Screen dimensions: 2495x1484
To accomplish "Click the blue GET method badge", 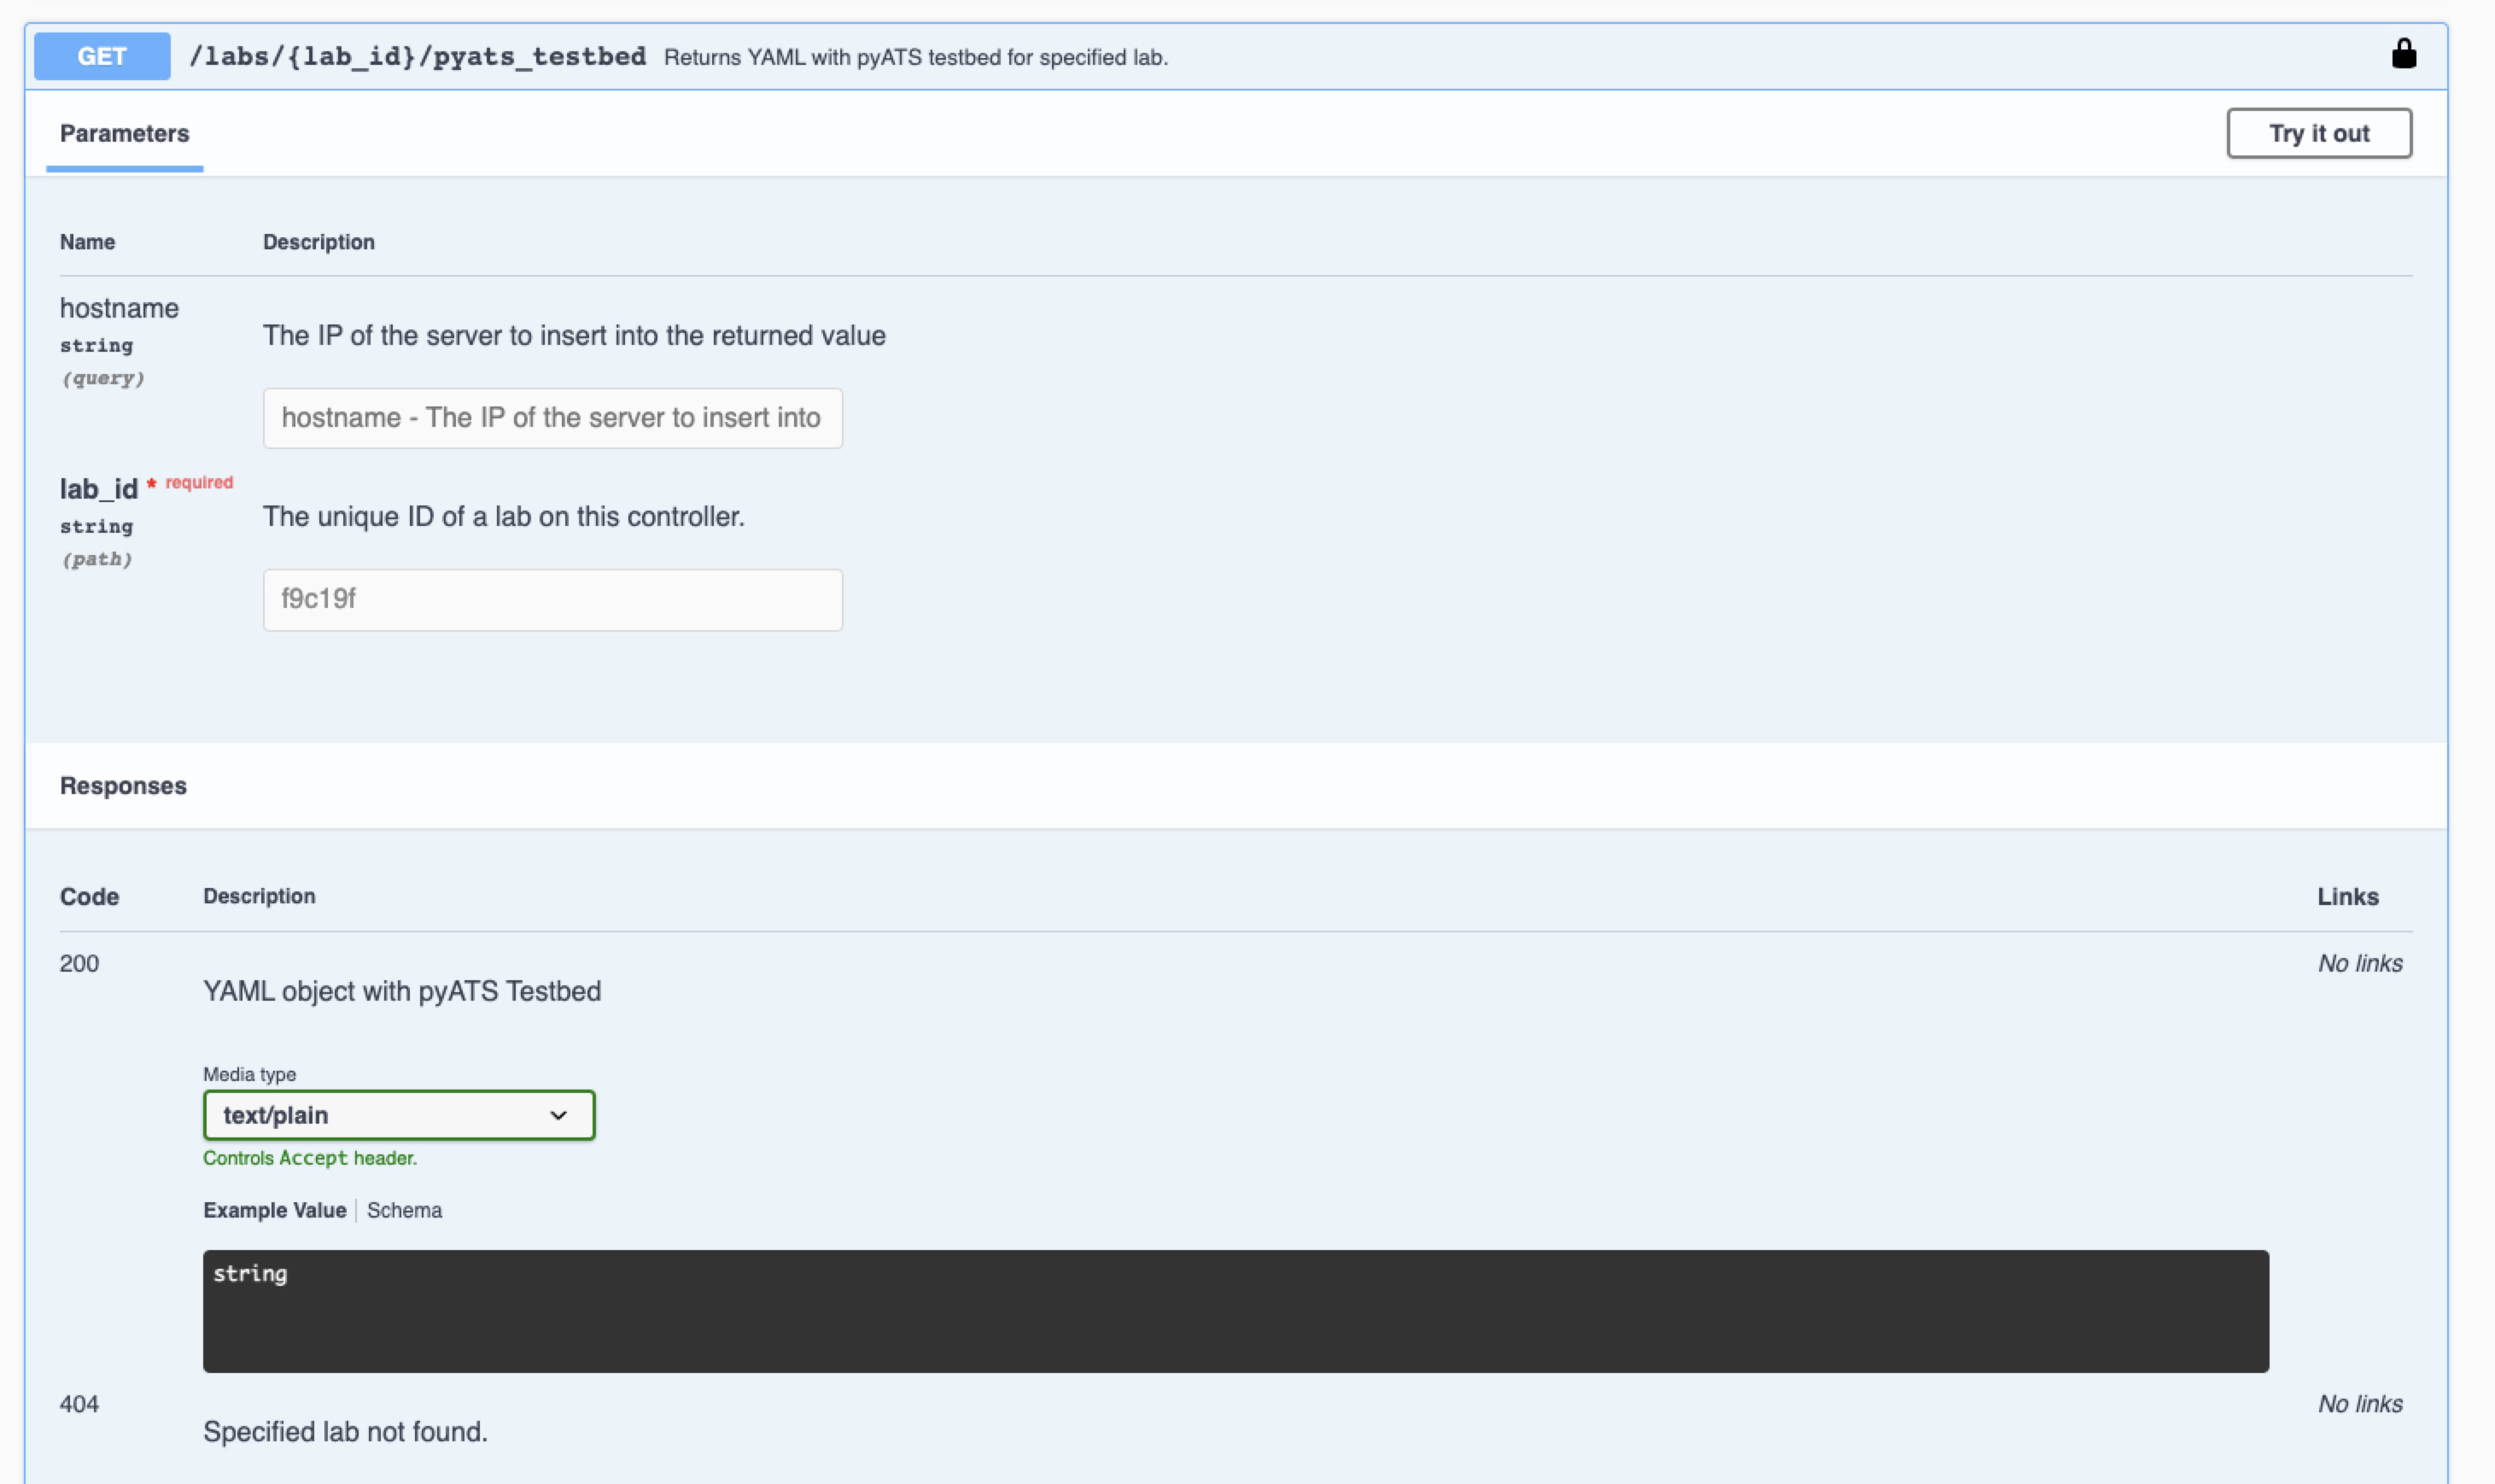I will [102, 56].
